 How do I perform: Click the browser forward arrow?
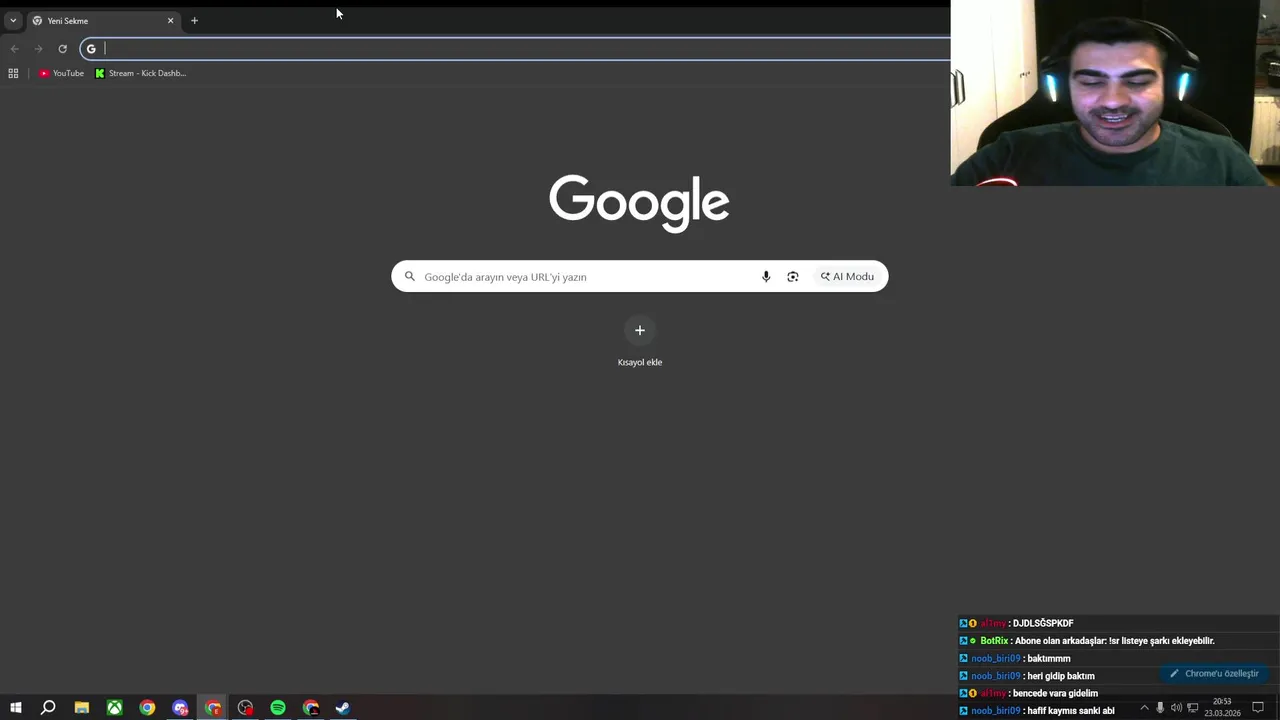tap(38, 48)
